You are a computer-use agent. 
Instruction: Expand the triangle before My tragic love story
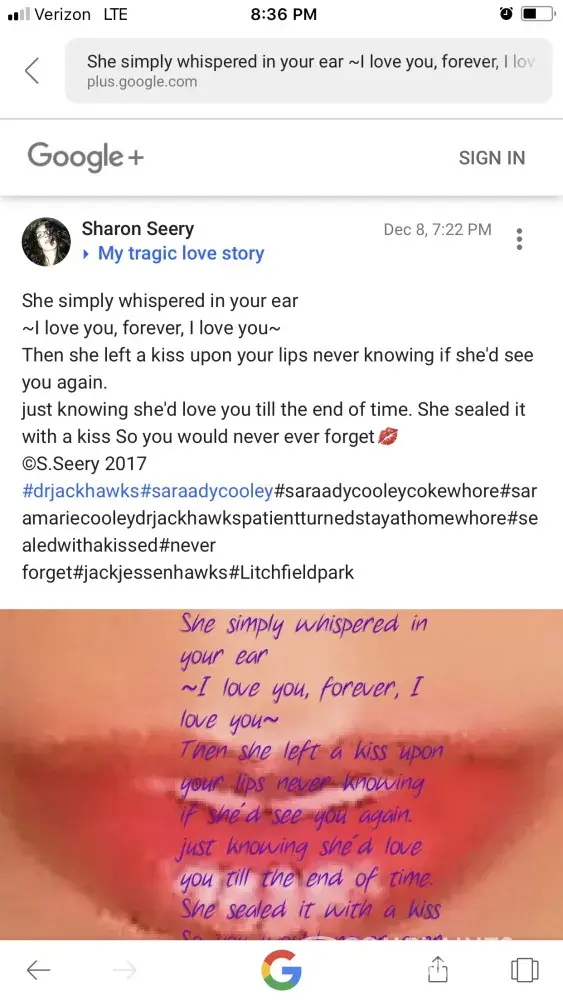[87, 254]
